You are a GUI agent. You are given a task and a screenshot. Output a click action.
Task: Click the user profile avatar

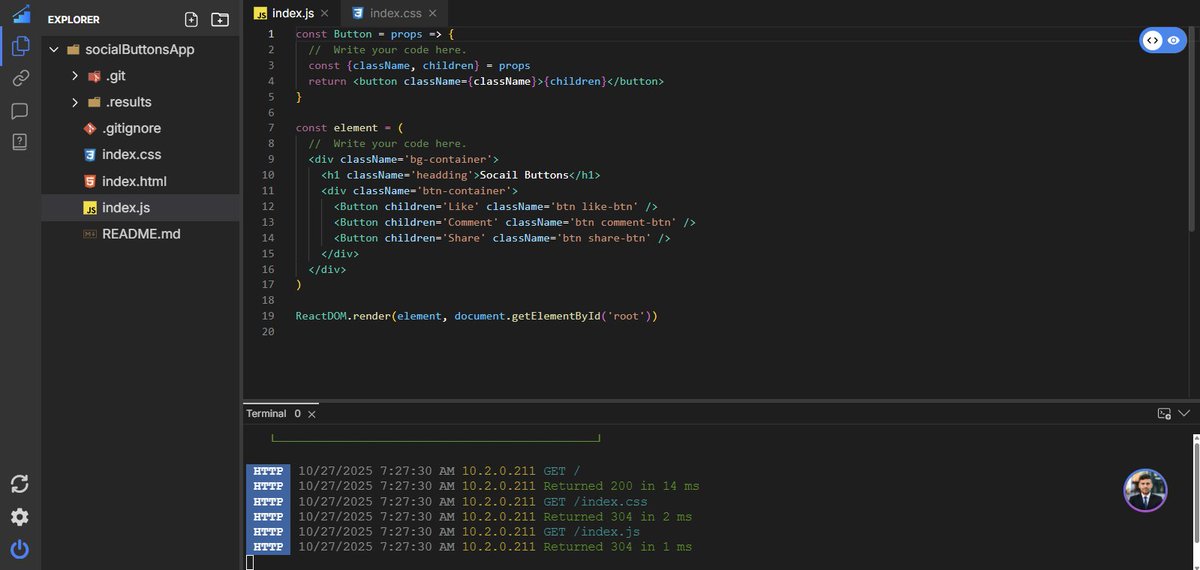click(1145, 490)
